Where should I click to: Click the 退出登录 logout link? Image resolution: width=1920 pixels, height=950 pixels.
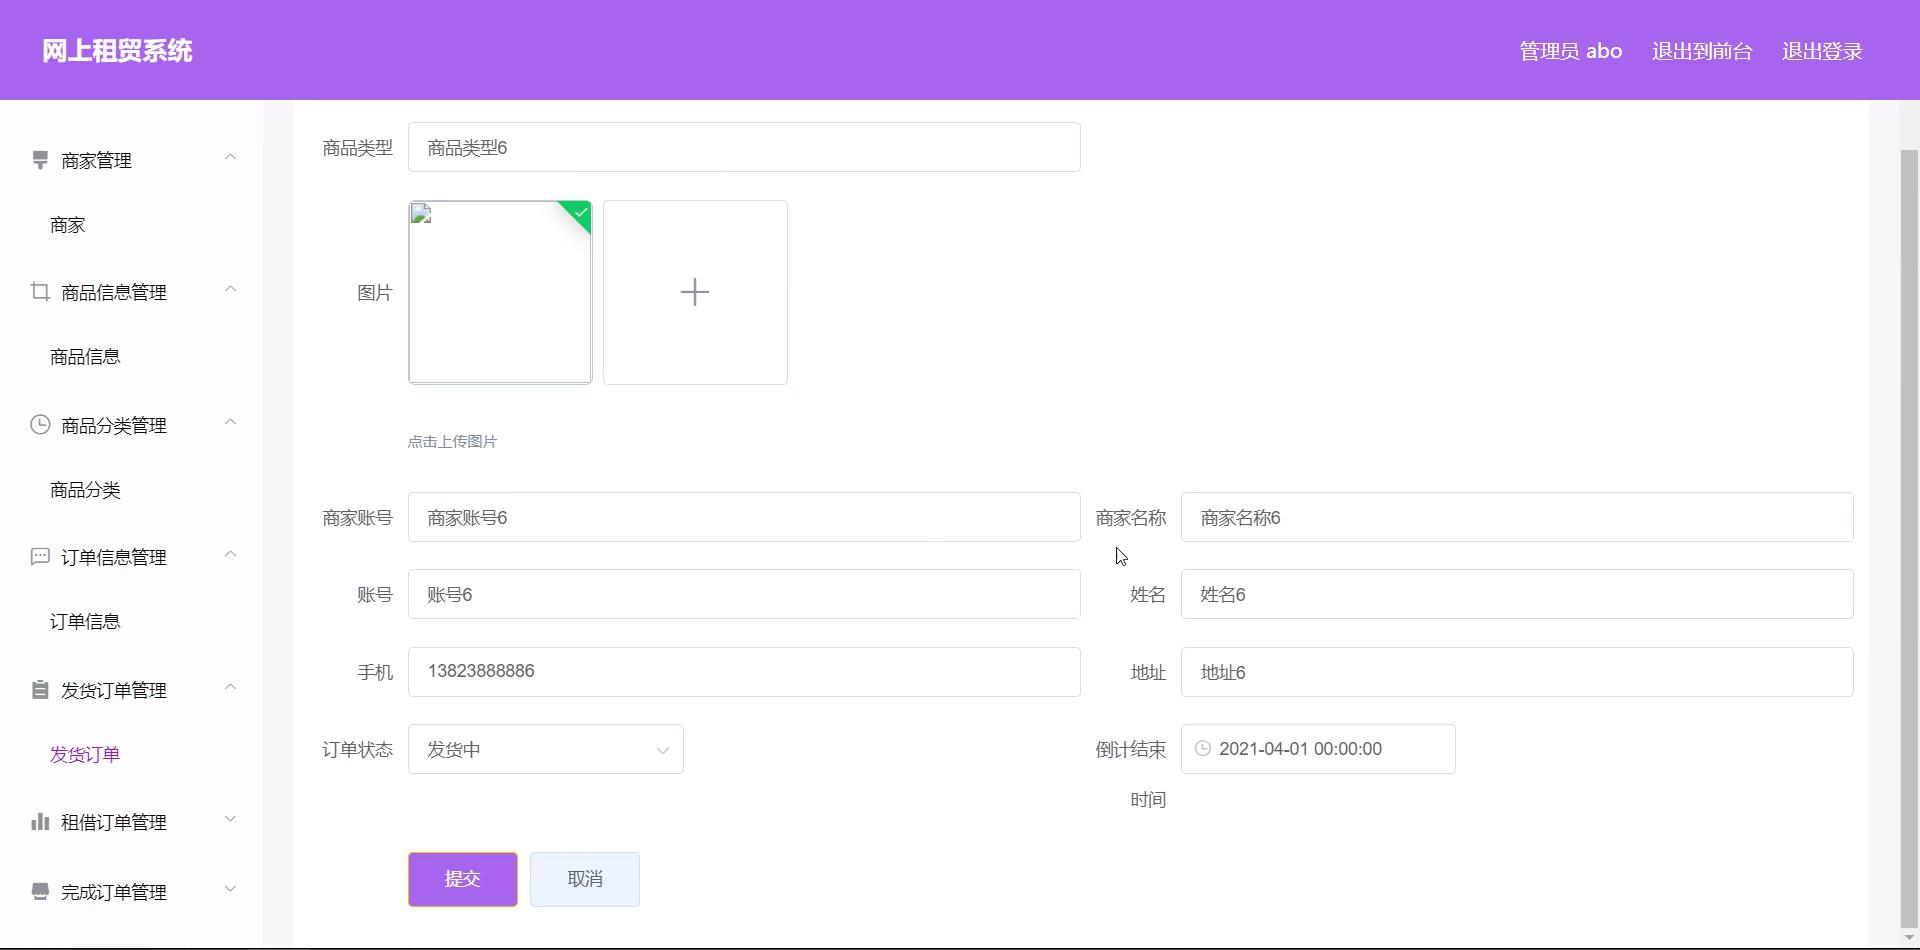coord(1821,51)
